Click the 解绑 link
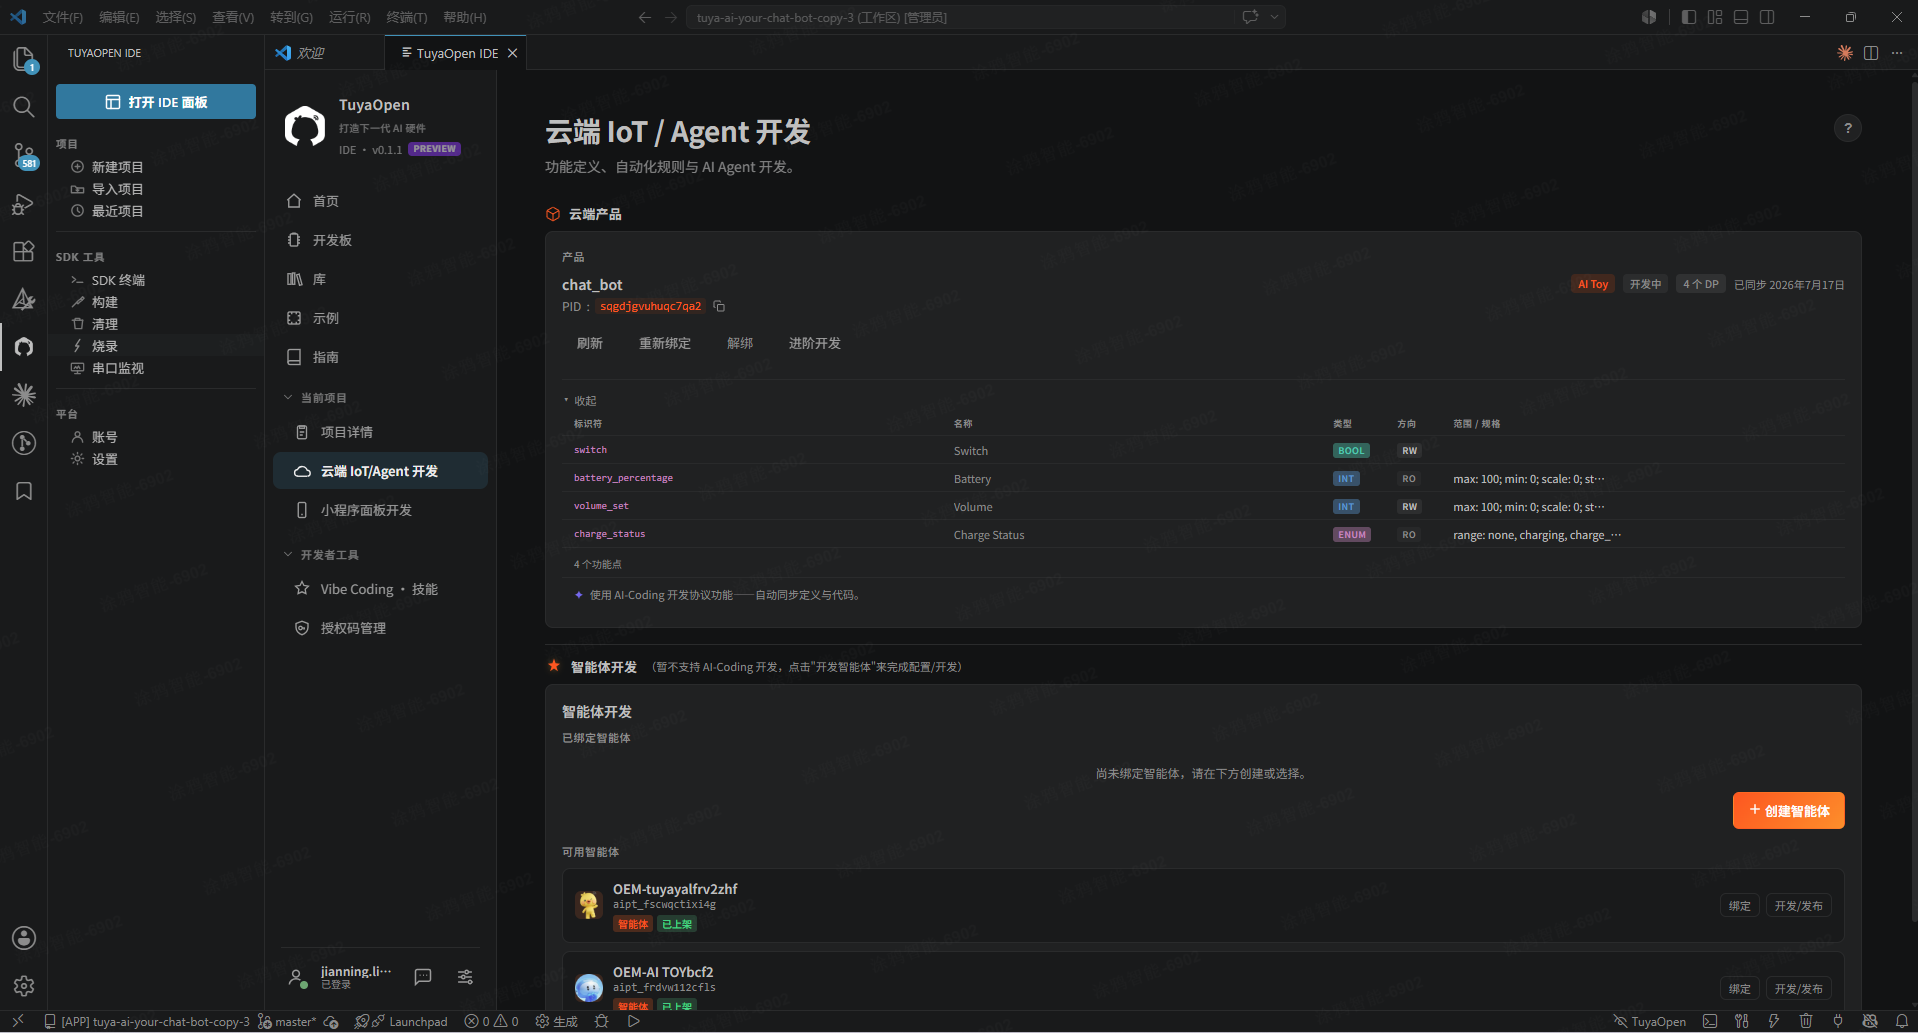Screen dimensions: 1918x1033 [740, 343]
